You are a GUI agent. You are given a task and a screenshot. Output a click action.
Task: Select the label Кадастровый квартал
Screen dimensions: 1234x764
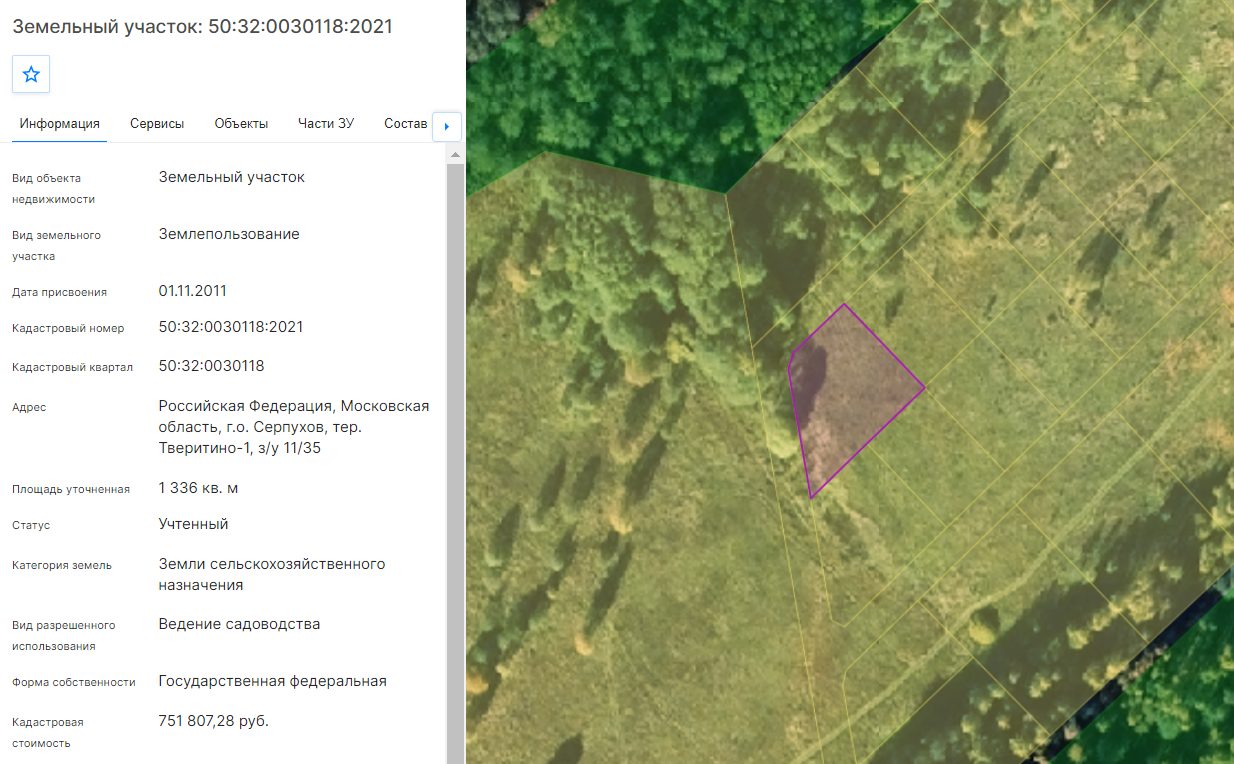pyautogui.click(x=72, y=367)
